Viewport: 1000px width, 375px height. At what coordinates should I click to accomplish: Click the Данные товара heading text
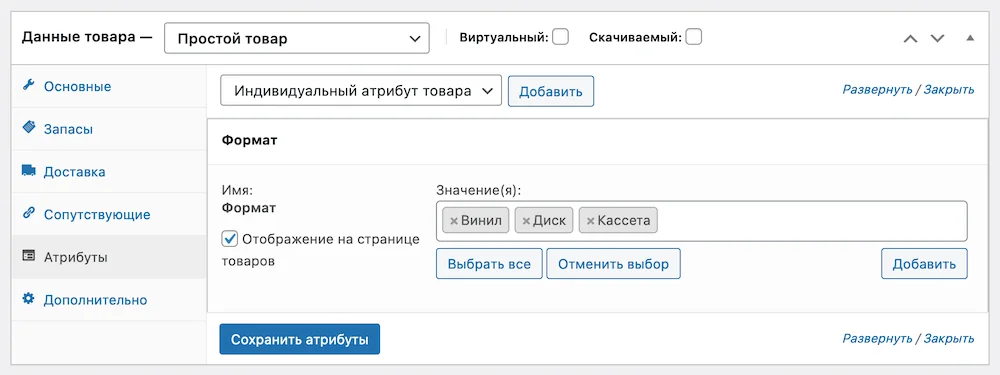tap(80, 38)
